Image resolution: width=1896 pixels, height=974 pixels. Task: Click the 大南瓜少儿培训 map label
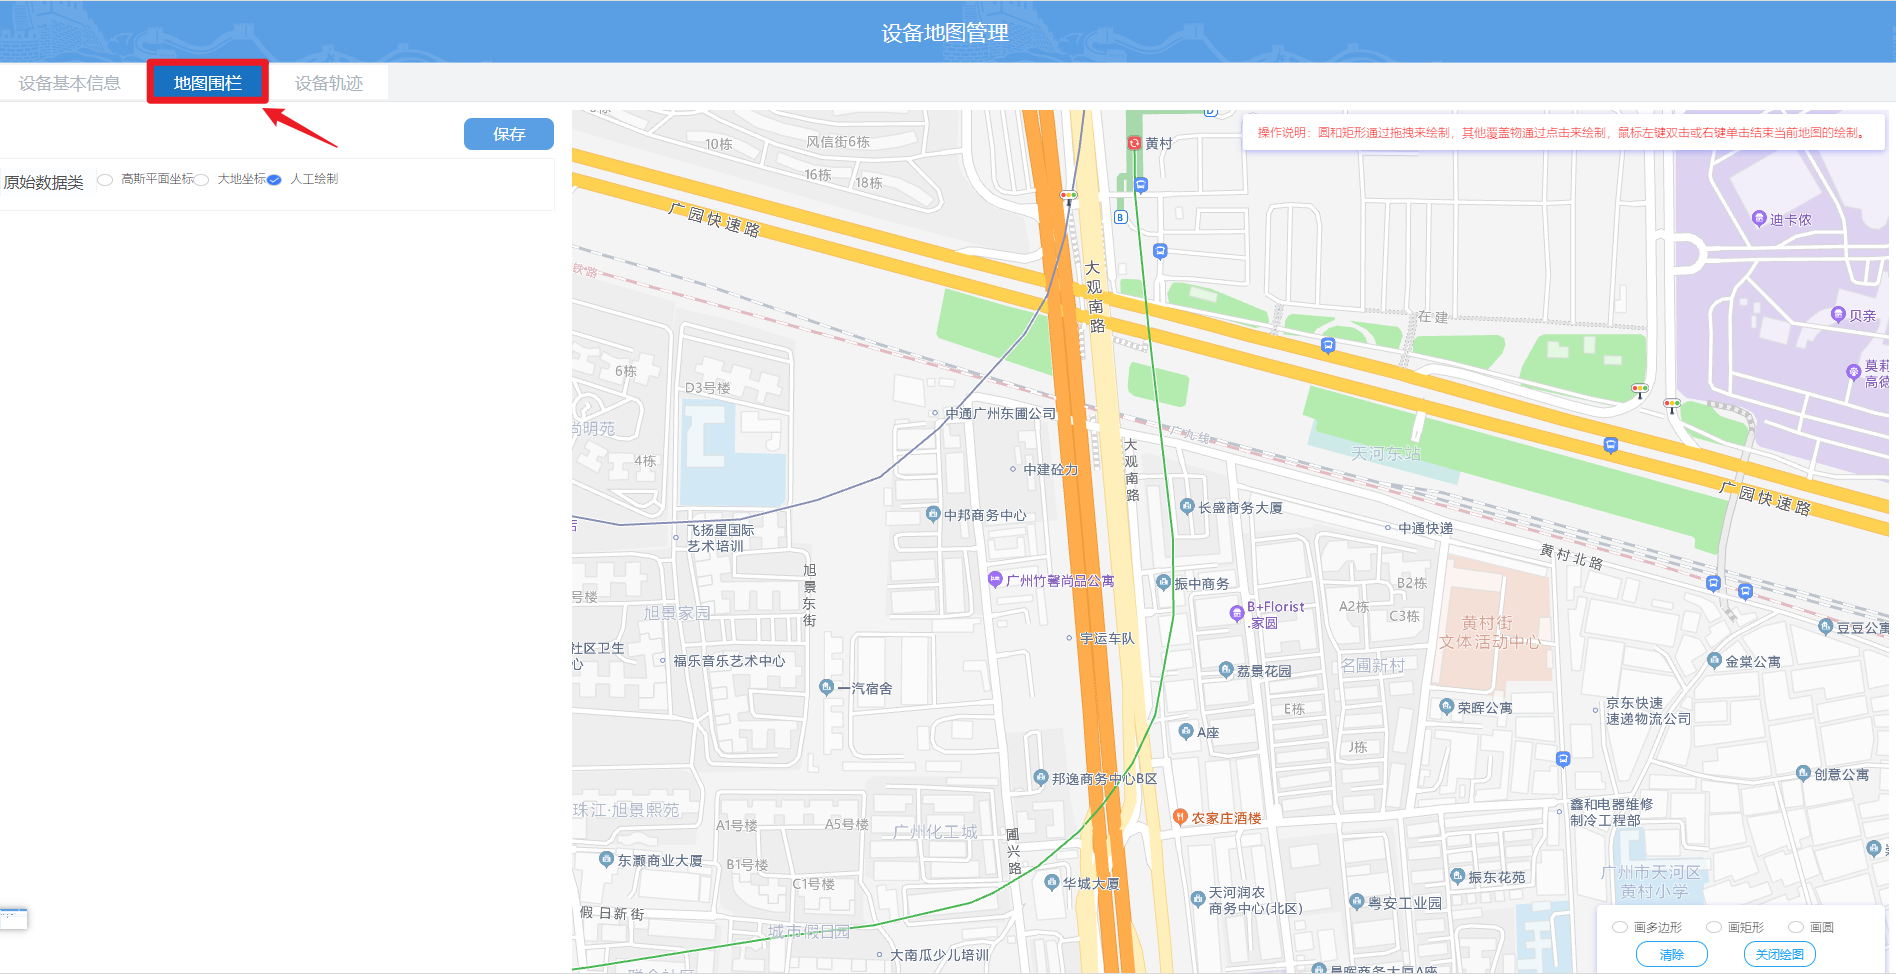click(x=939, y=955)
